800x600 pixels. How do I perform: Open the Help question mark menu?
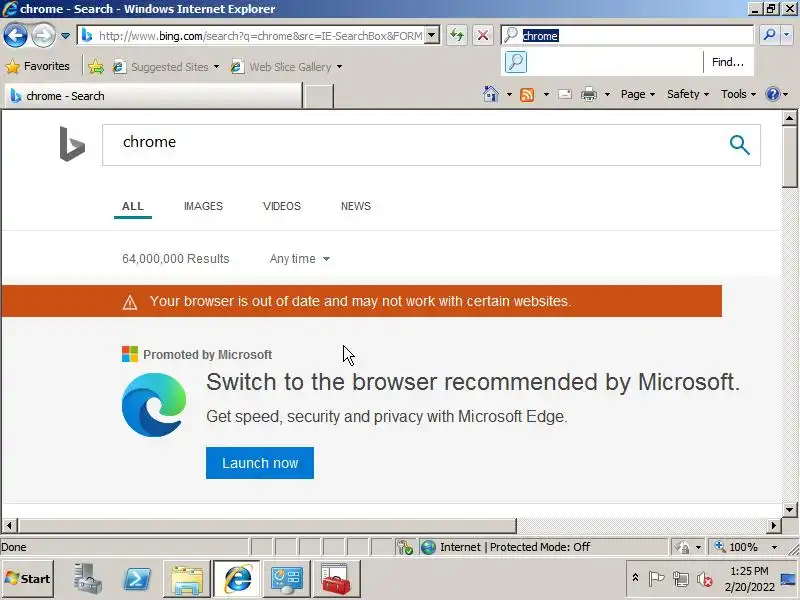coord(777,94)
